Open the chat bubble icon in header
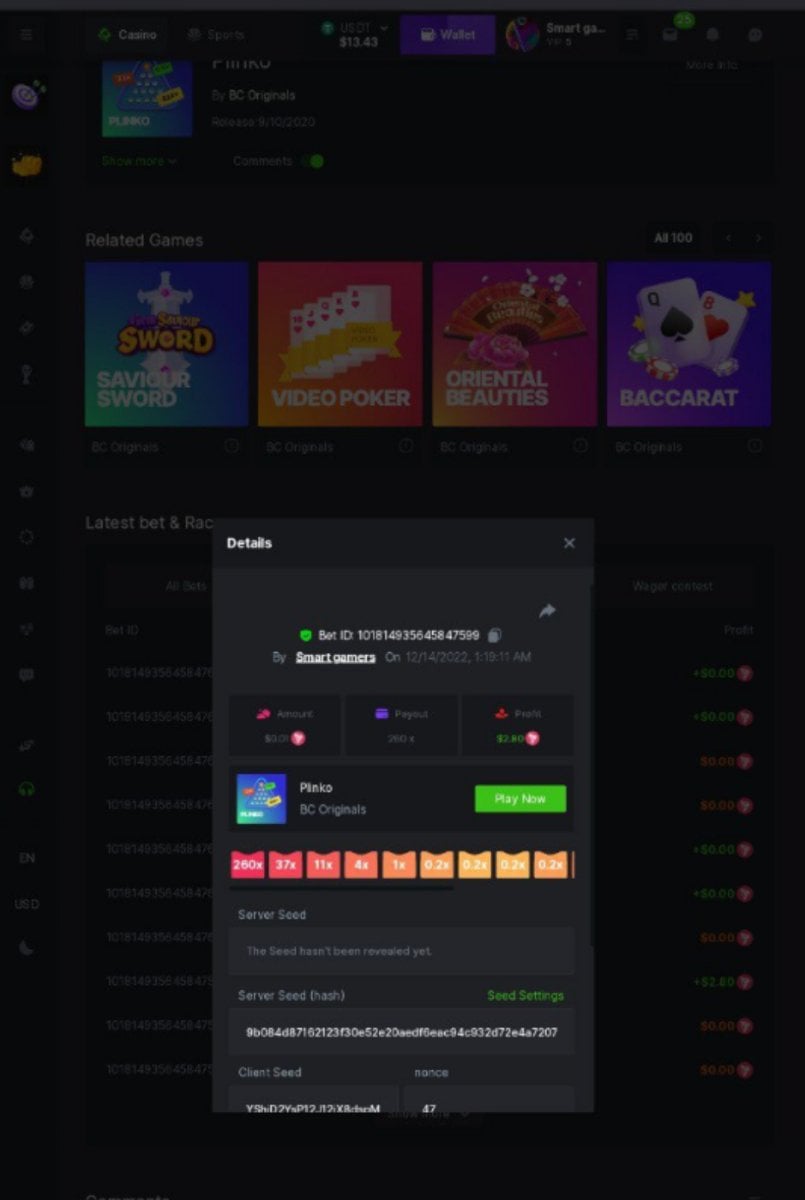This screenshot has width=805, height=1200. tap(755, 35)
